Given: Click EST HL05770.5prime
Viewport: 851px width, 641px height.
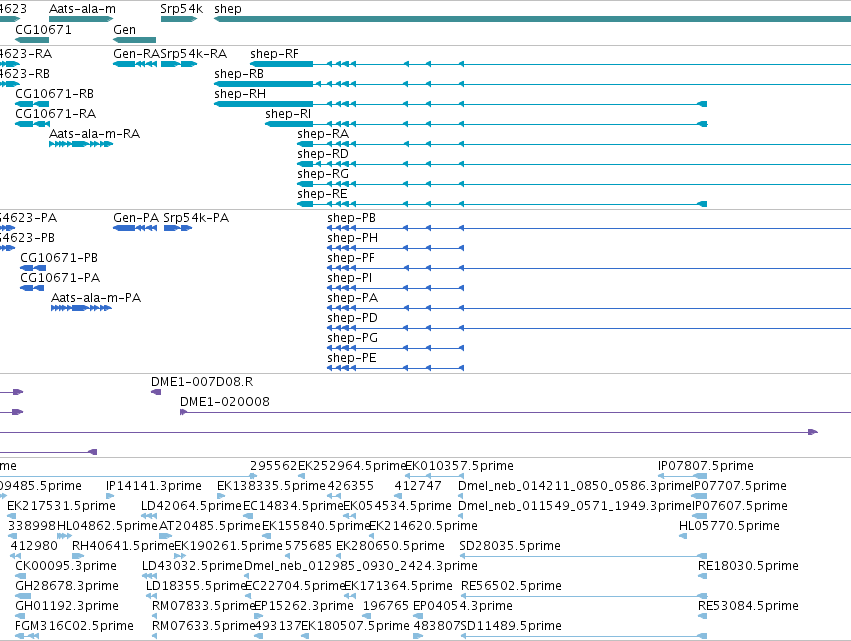Looking at the screenshot, I should click(729, 526).
